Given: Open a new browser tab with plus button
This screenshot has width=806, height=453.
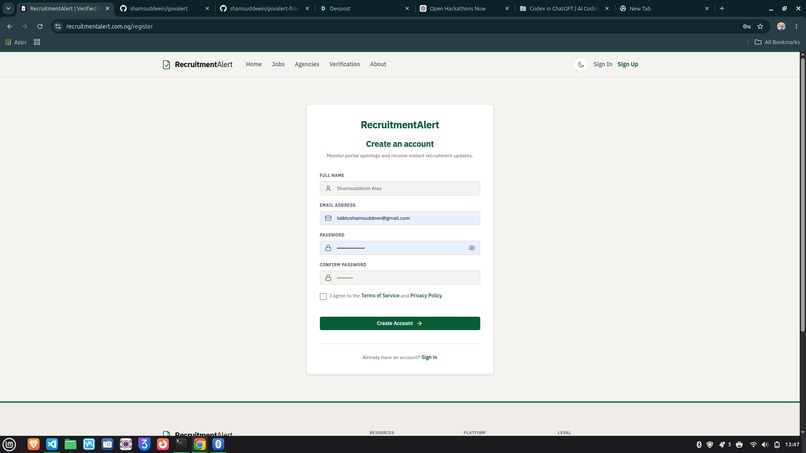Looking at the screenshot, I should [722, 8].
